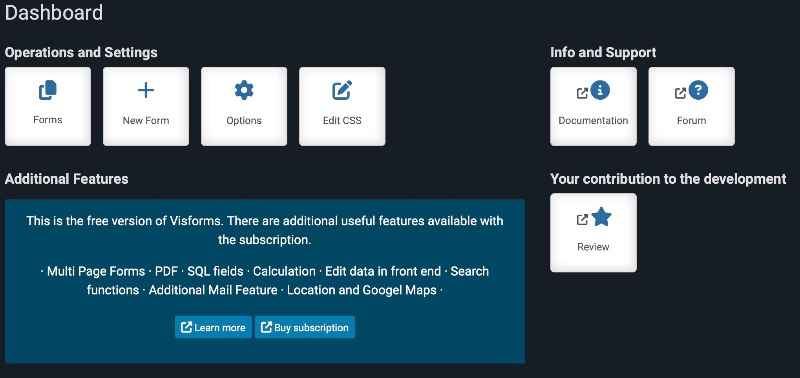800x378 pixels.
Task: Open the Review tile label
Action: click(x=593, y=247)
